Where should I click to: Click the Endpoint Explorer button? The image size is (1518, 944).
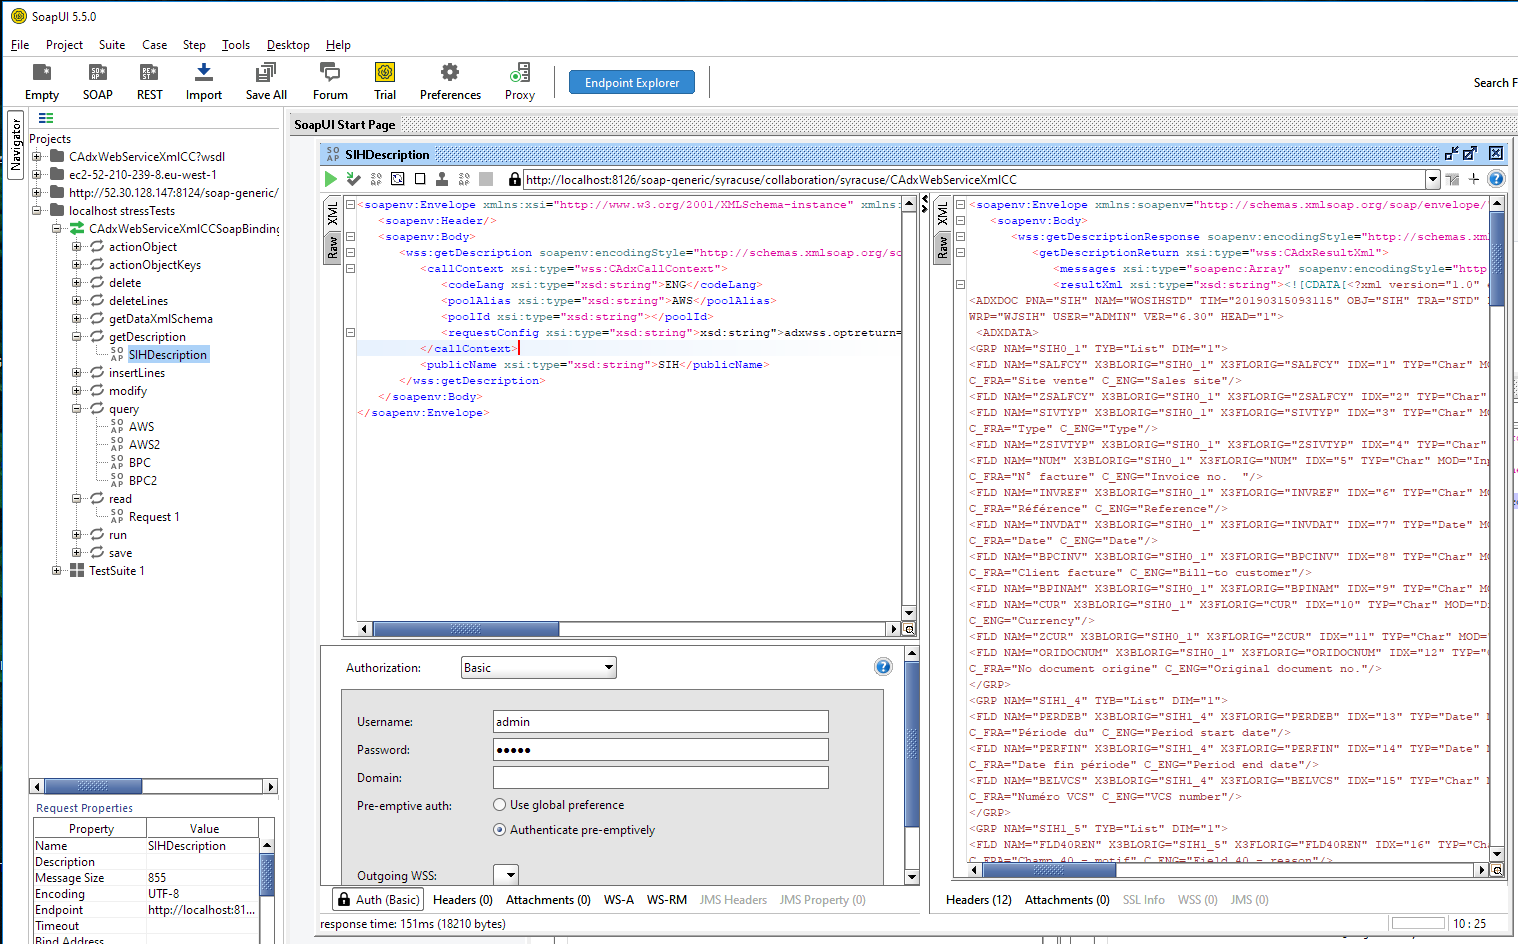click(632, 83)
